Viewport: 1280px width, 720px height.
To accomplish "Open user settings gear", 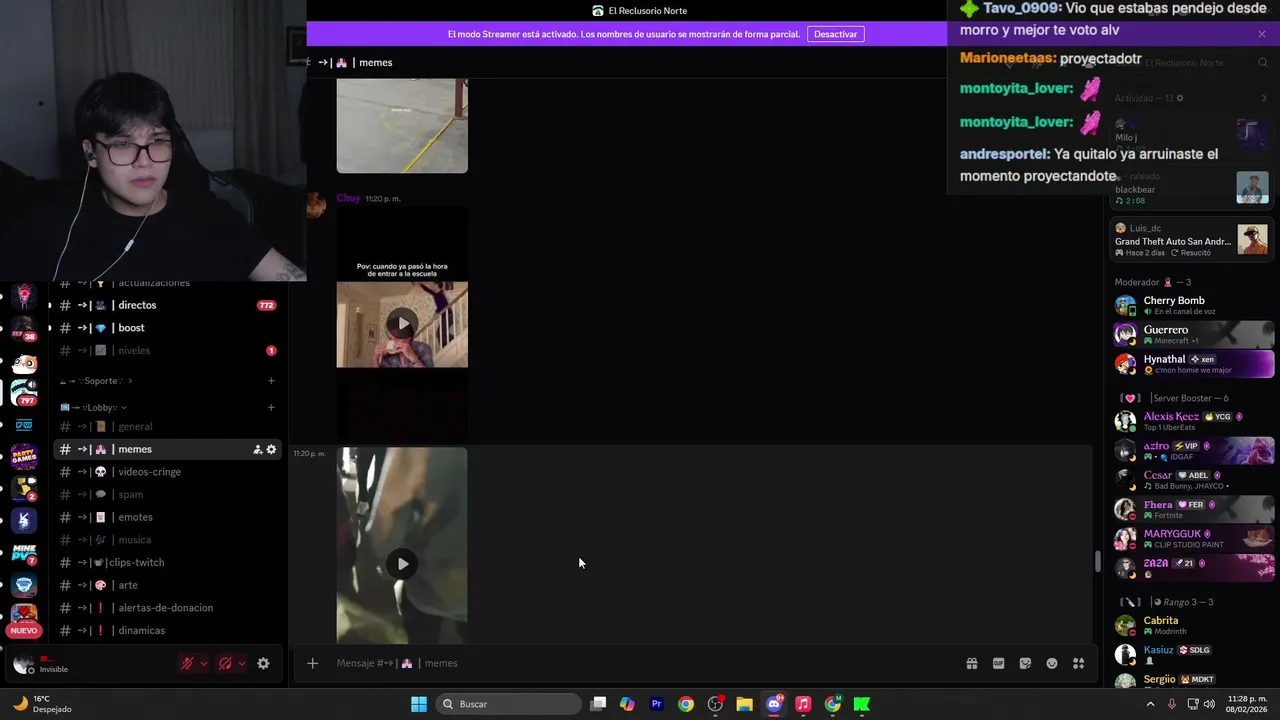I will [263, 663].
